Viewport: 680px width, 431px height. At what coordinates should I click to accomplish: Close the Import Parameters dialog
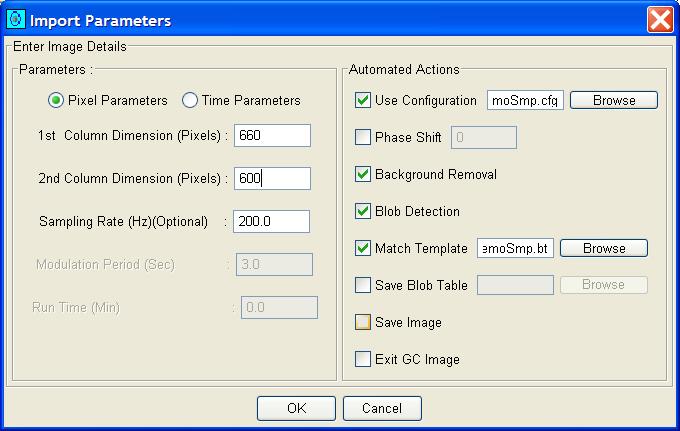coord(659,20)
